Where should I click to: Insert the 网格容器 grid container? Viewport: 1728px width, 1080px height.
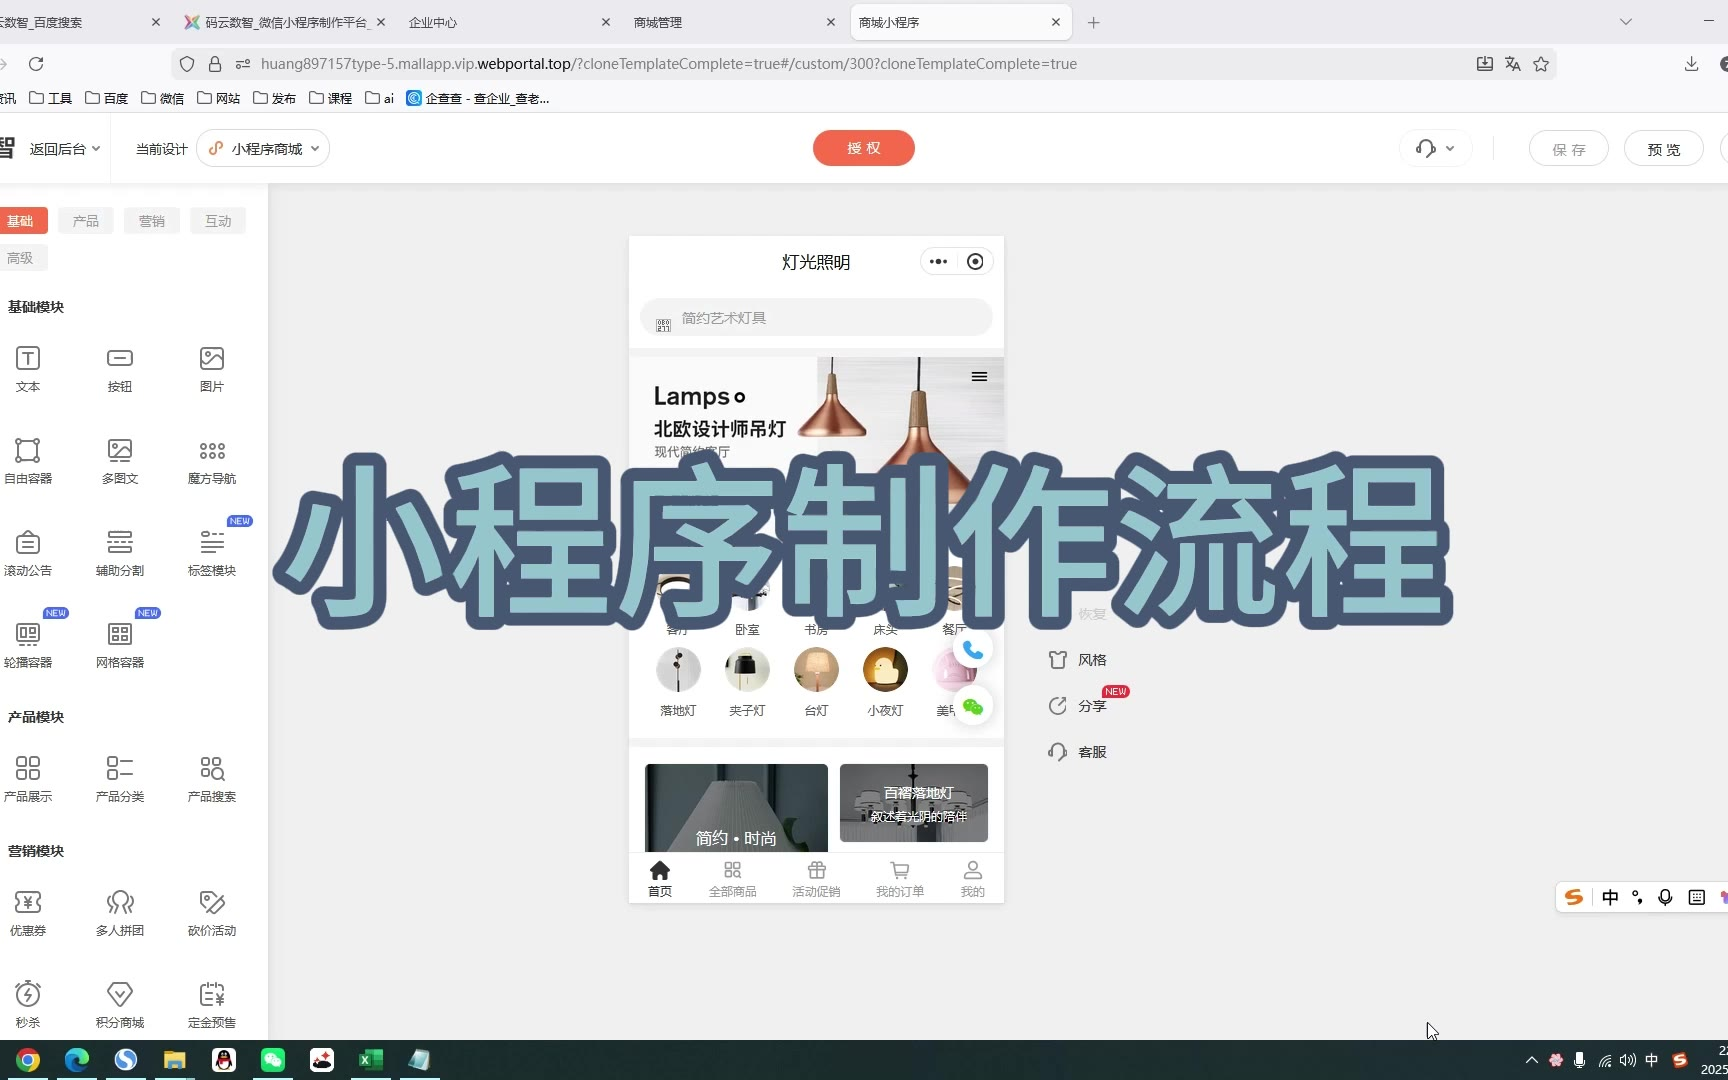[x=120, y=645]
